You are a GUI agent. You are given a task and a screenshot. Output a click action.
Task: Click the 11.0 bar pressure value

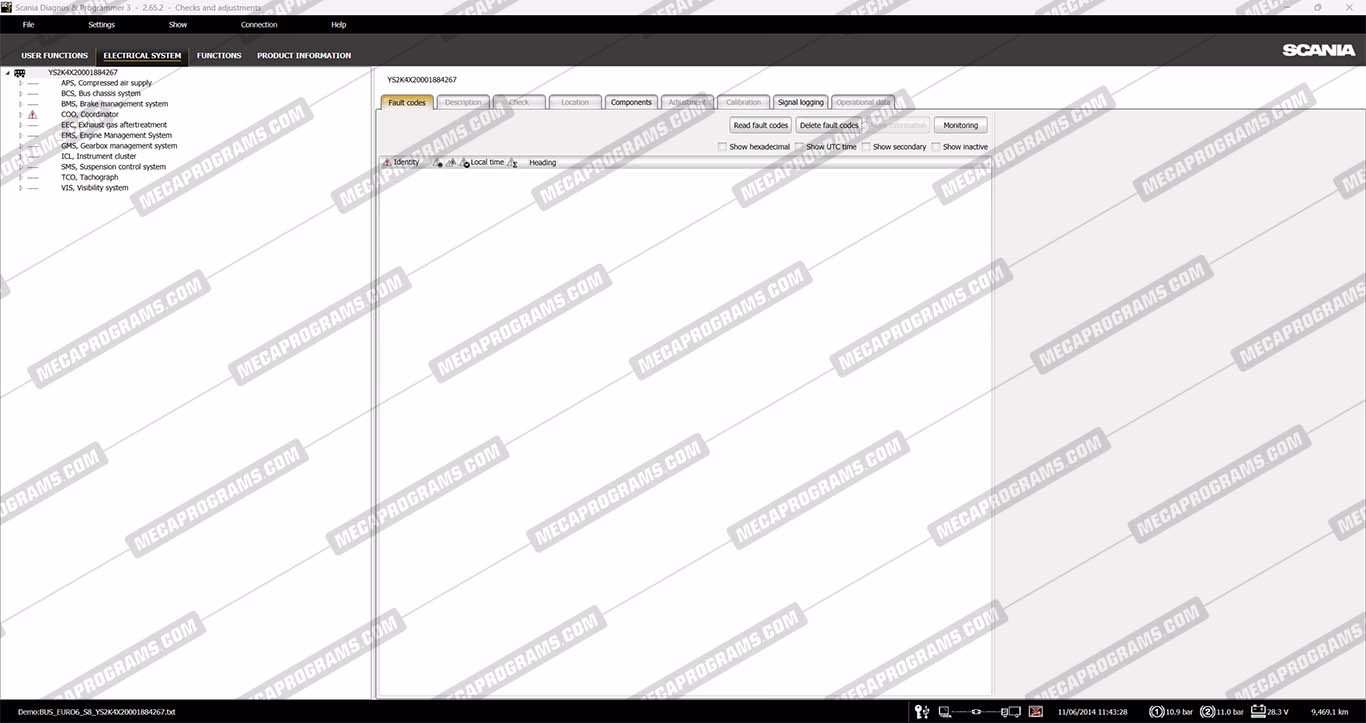coord(1230,712)
